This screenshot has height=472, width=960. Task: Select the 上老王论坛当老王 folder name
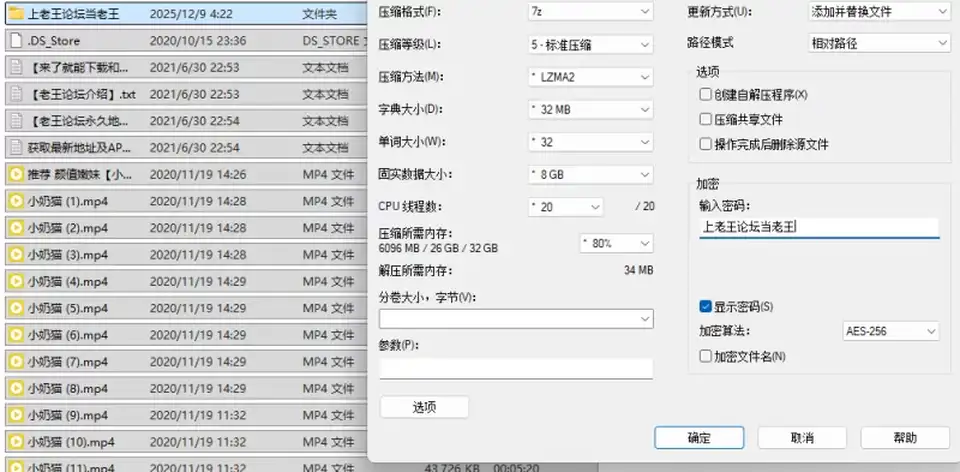[73, 14]
